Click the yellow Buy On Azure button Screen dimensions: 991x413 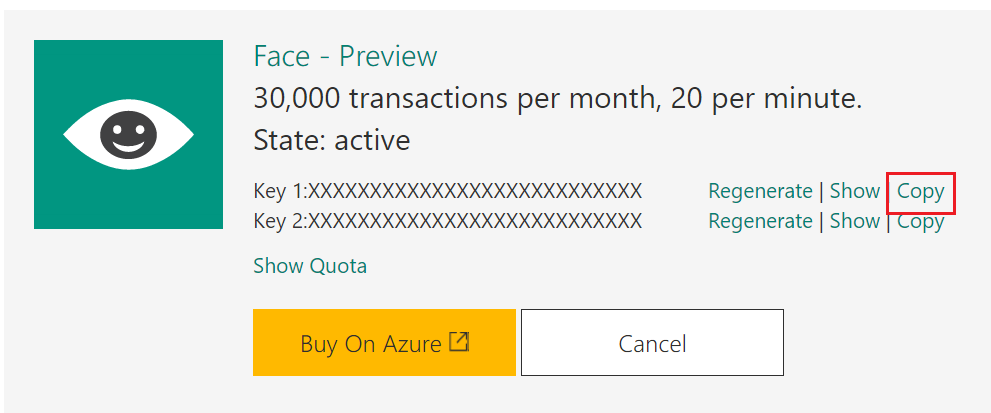384,342
